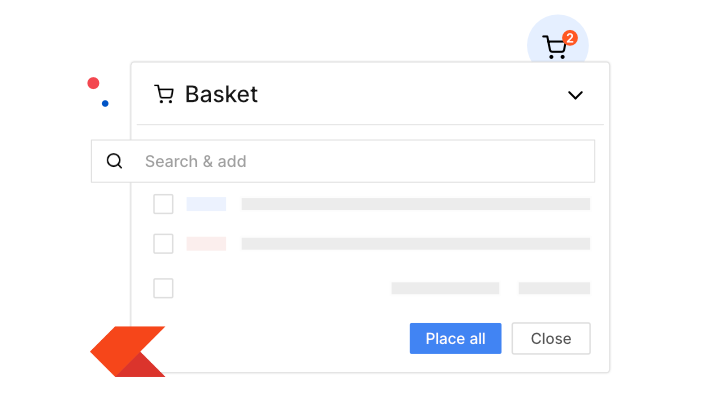Select the first basket item row placeholder
This screenshot has width=701, height=401.
(415, 204)
